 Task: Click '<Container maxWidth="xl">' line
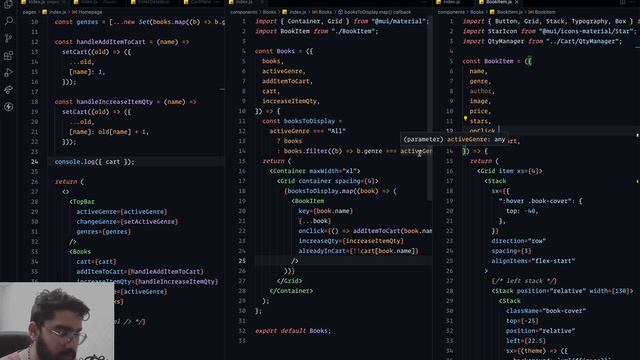[315, 171]
